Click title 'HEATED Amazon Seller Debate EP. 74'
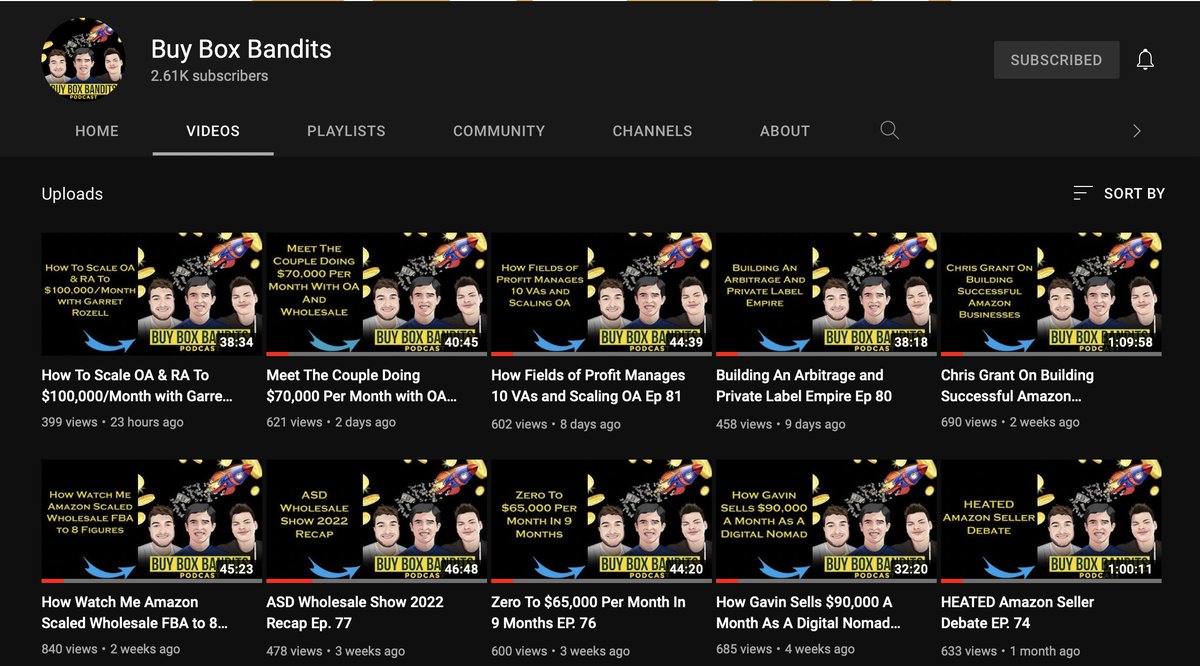Viewport: 1200px width, 666px height. (1017, 613)
